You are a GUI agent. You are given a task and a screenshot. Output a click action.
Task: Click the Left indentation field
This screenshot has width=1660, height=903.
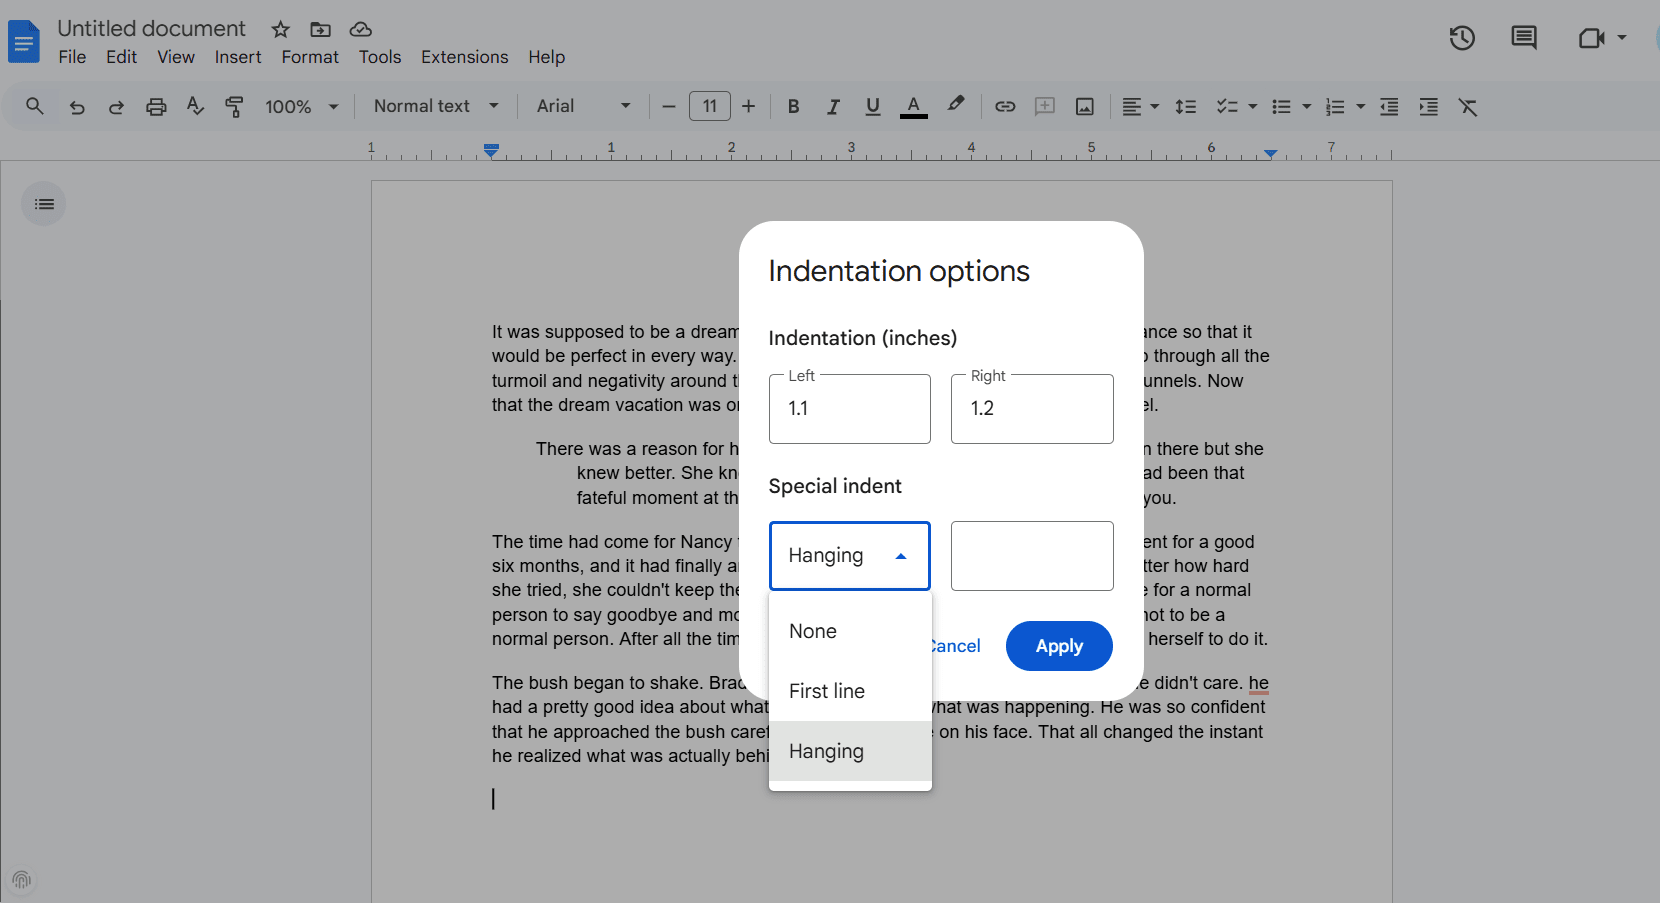point(850,409)
